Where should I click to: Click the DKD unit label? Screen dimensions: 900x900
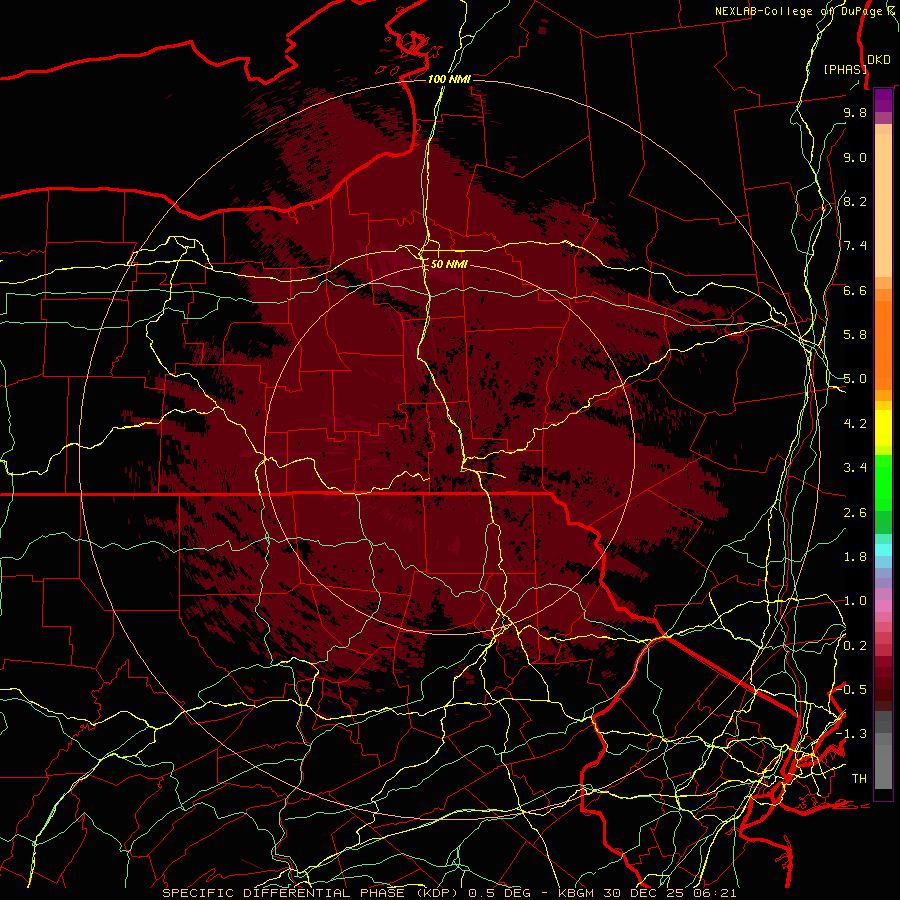[879, 60]
